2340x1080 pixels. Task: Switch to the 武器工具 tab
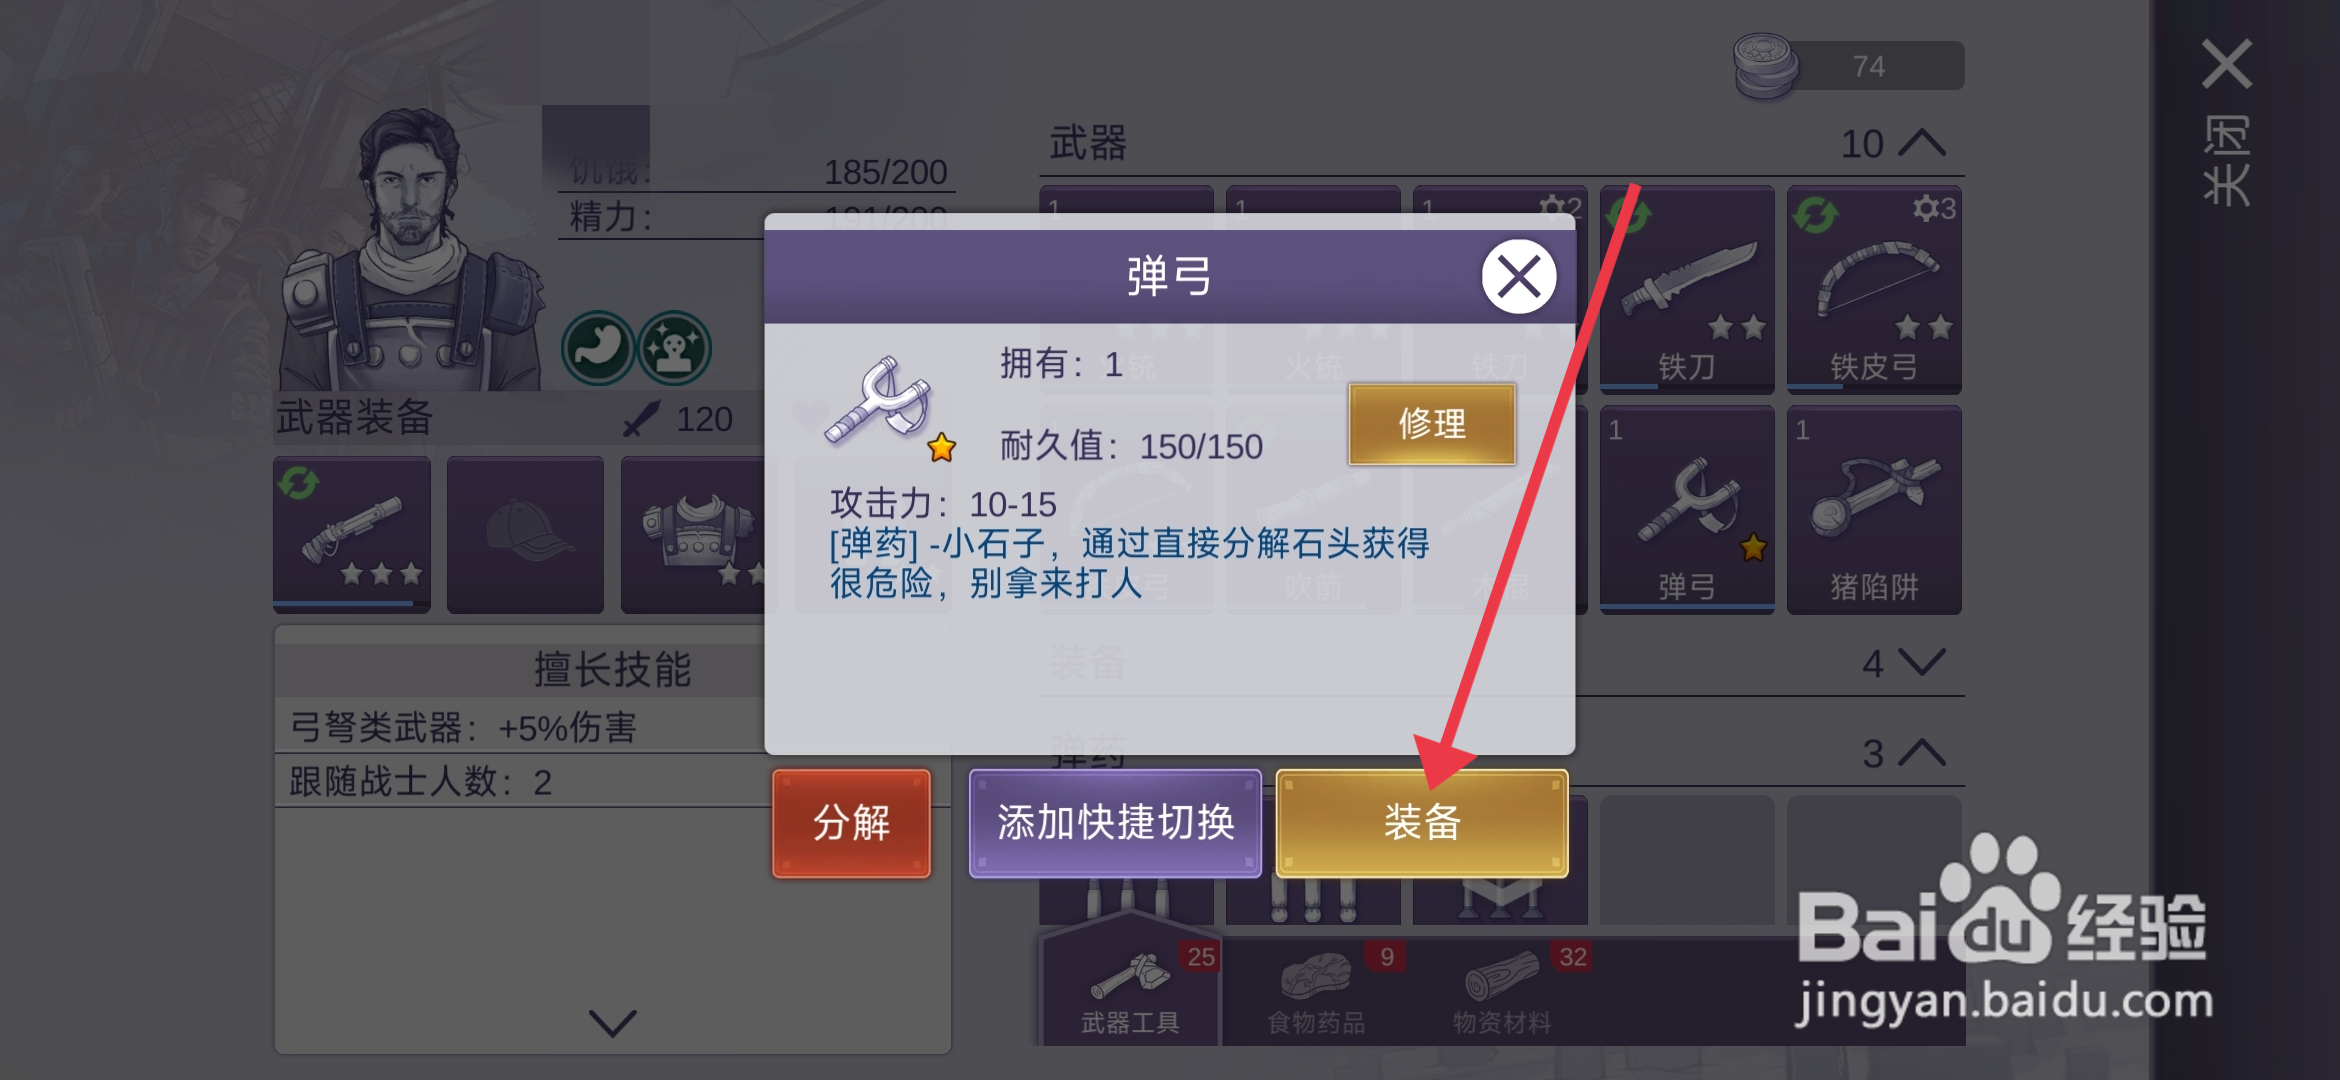click(x=1130, y=989)
